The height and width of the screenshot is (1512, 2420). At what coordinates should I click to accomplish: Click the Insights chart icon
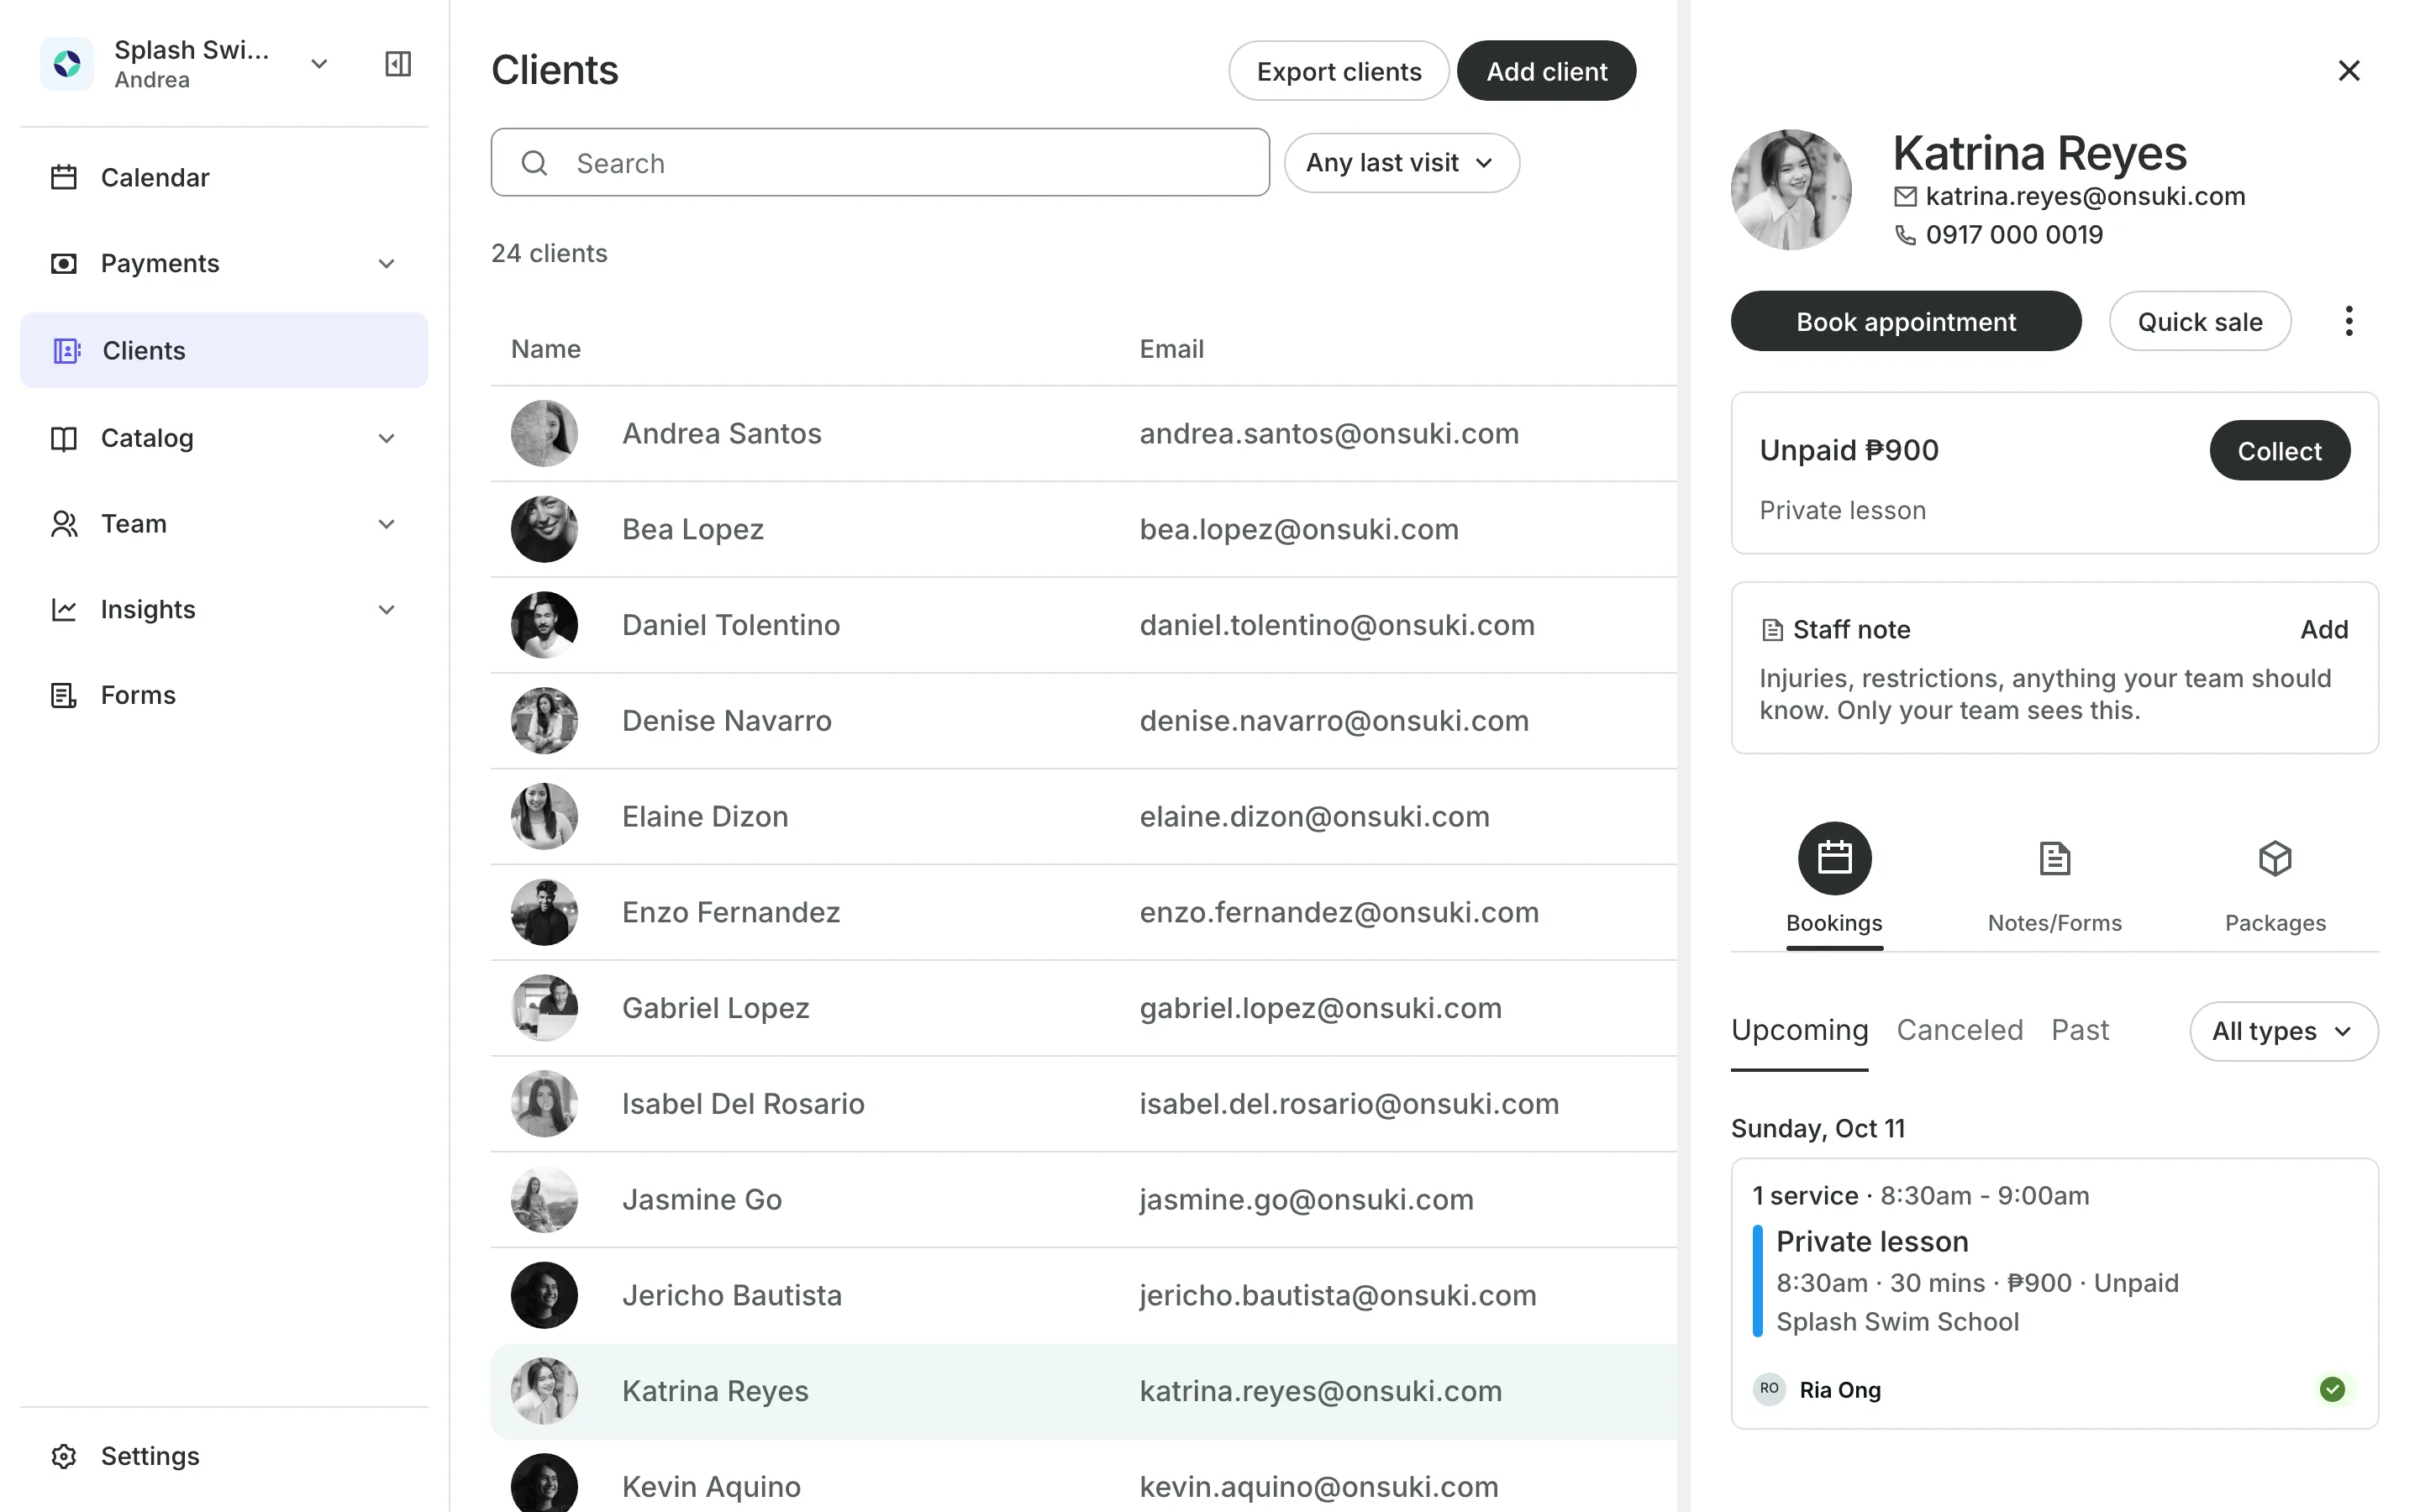[x=64, y=609]
